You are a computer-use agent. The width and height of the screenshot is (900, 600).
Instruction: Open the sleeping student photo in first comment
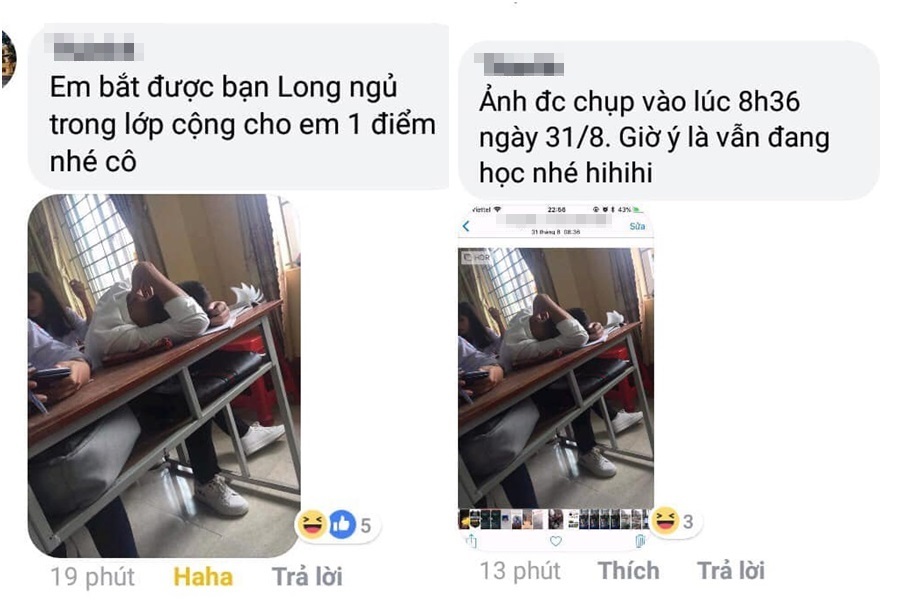point(164,376)
